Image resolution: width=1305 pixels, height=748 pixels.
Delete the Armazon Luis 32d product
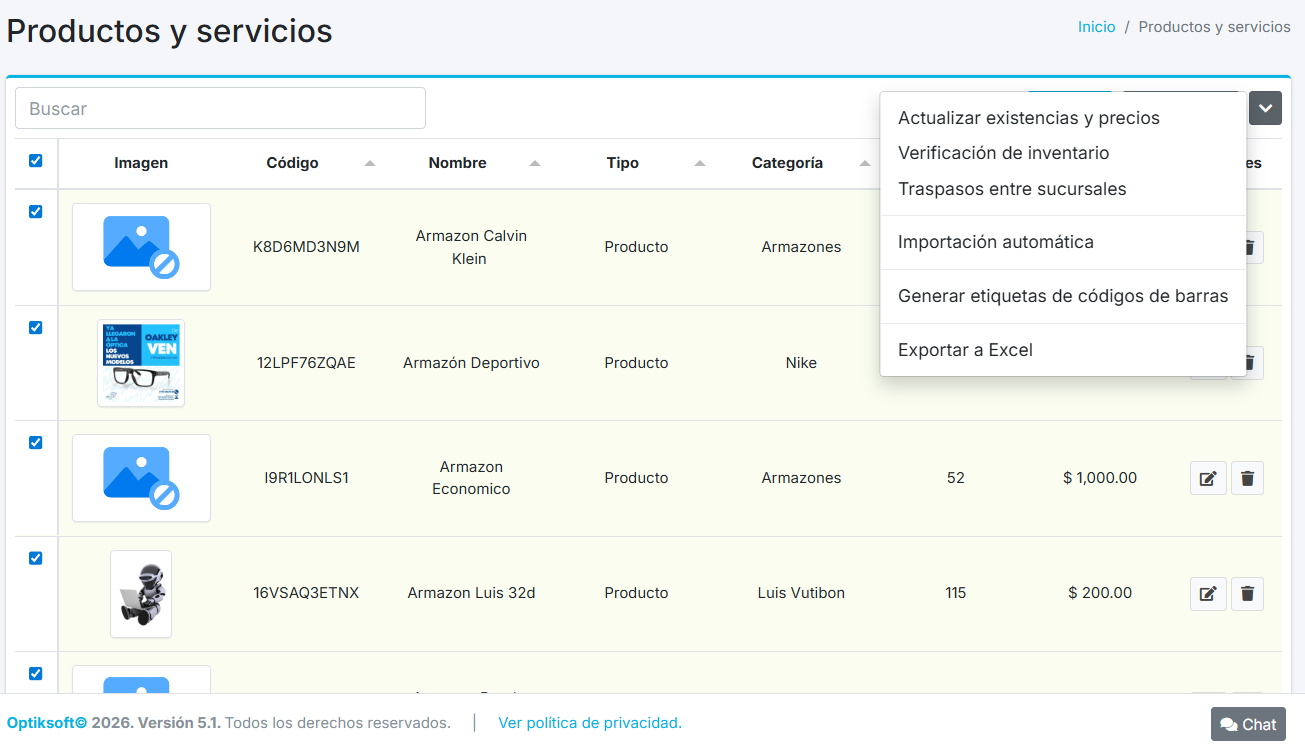(x=1247, y=594)
